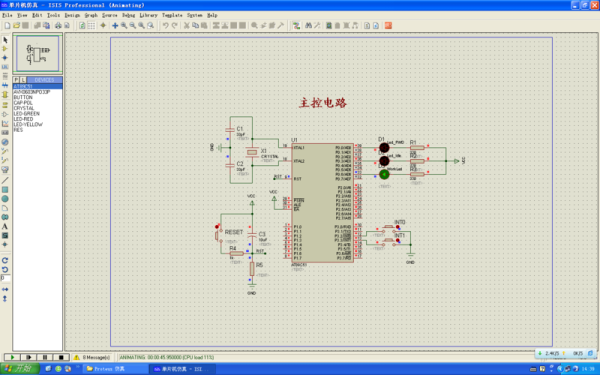600x375 pixels.
Task: Select LED-GREEN in the devices list
Action: (x=26, y=114)
